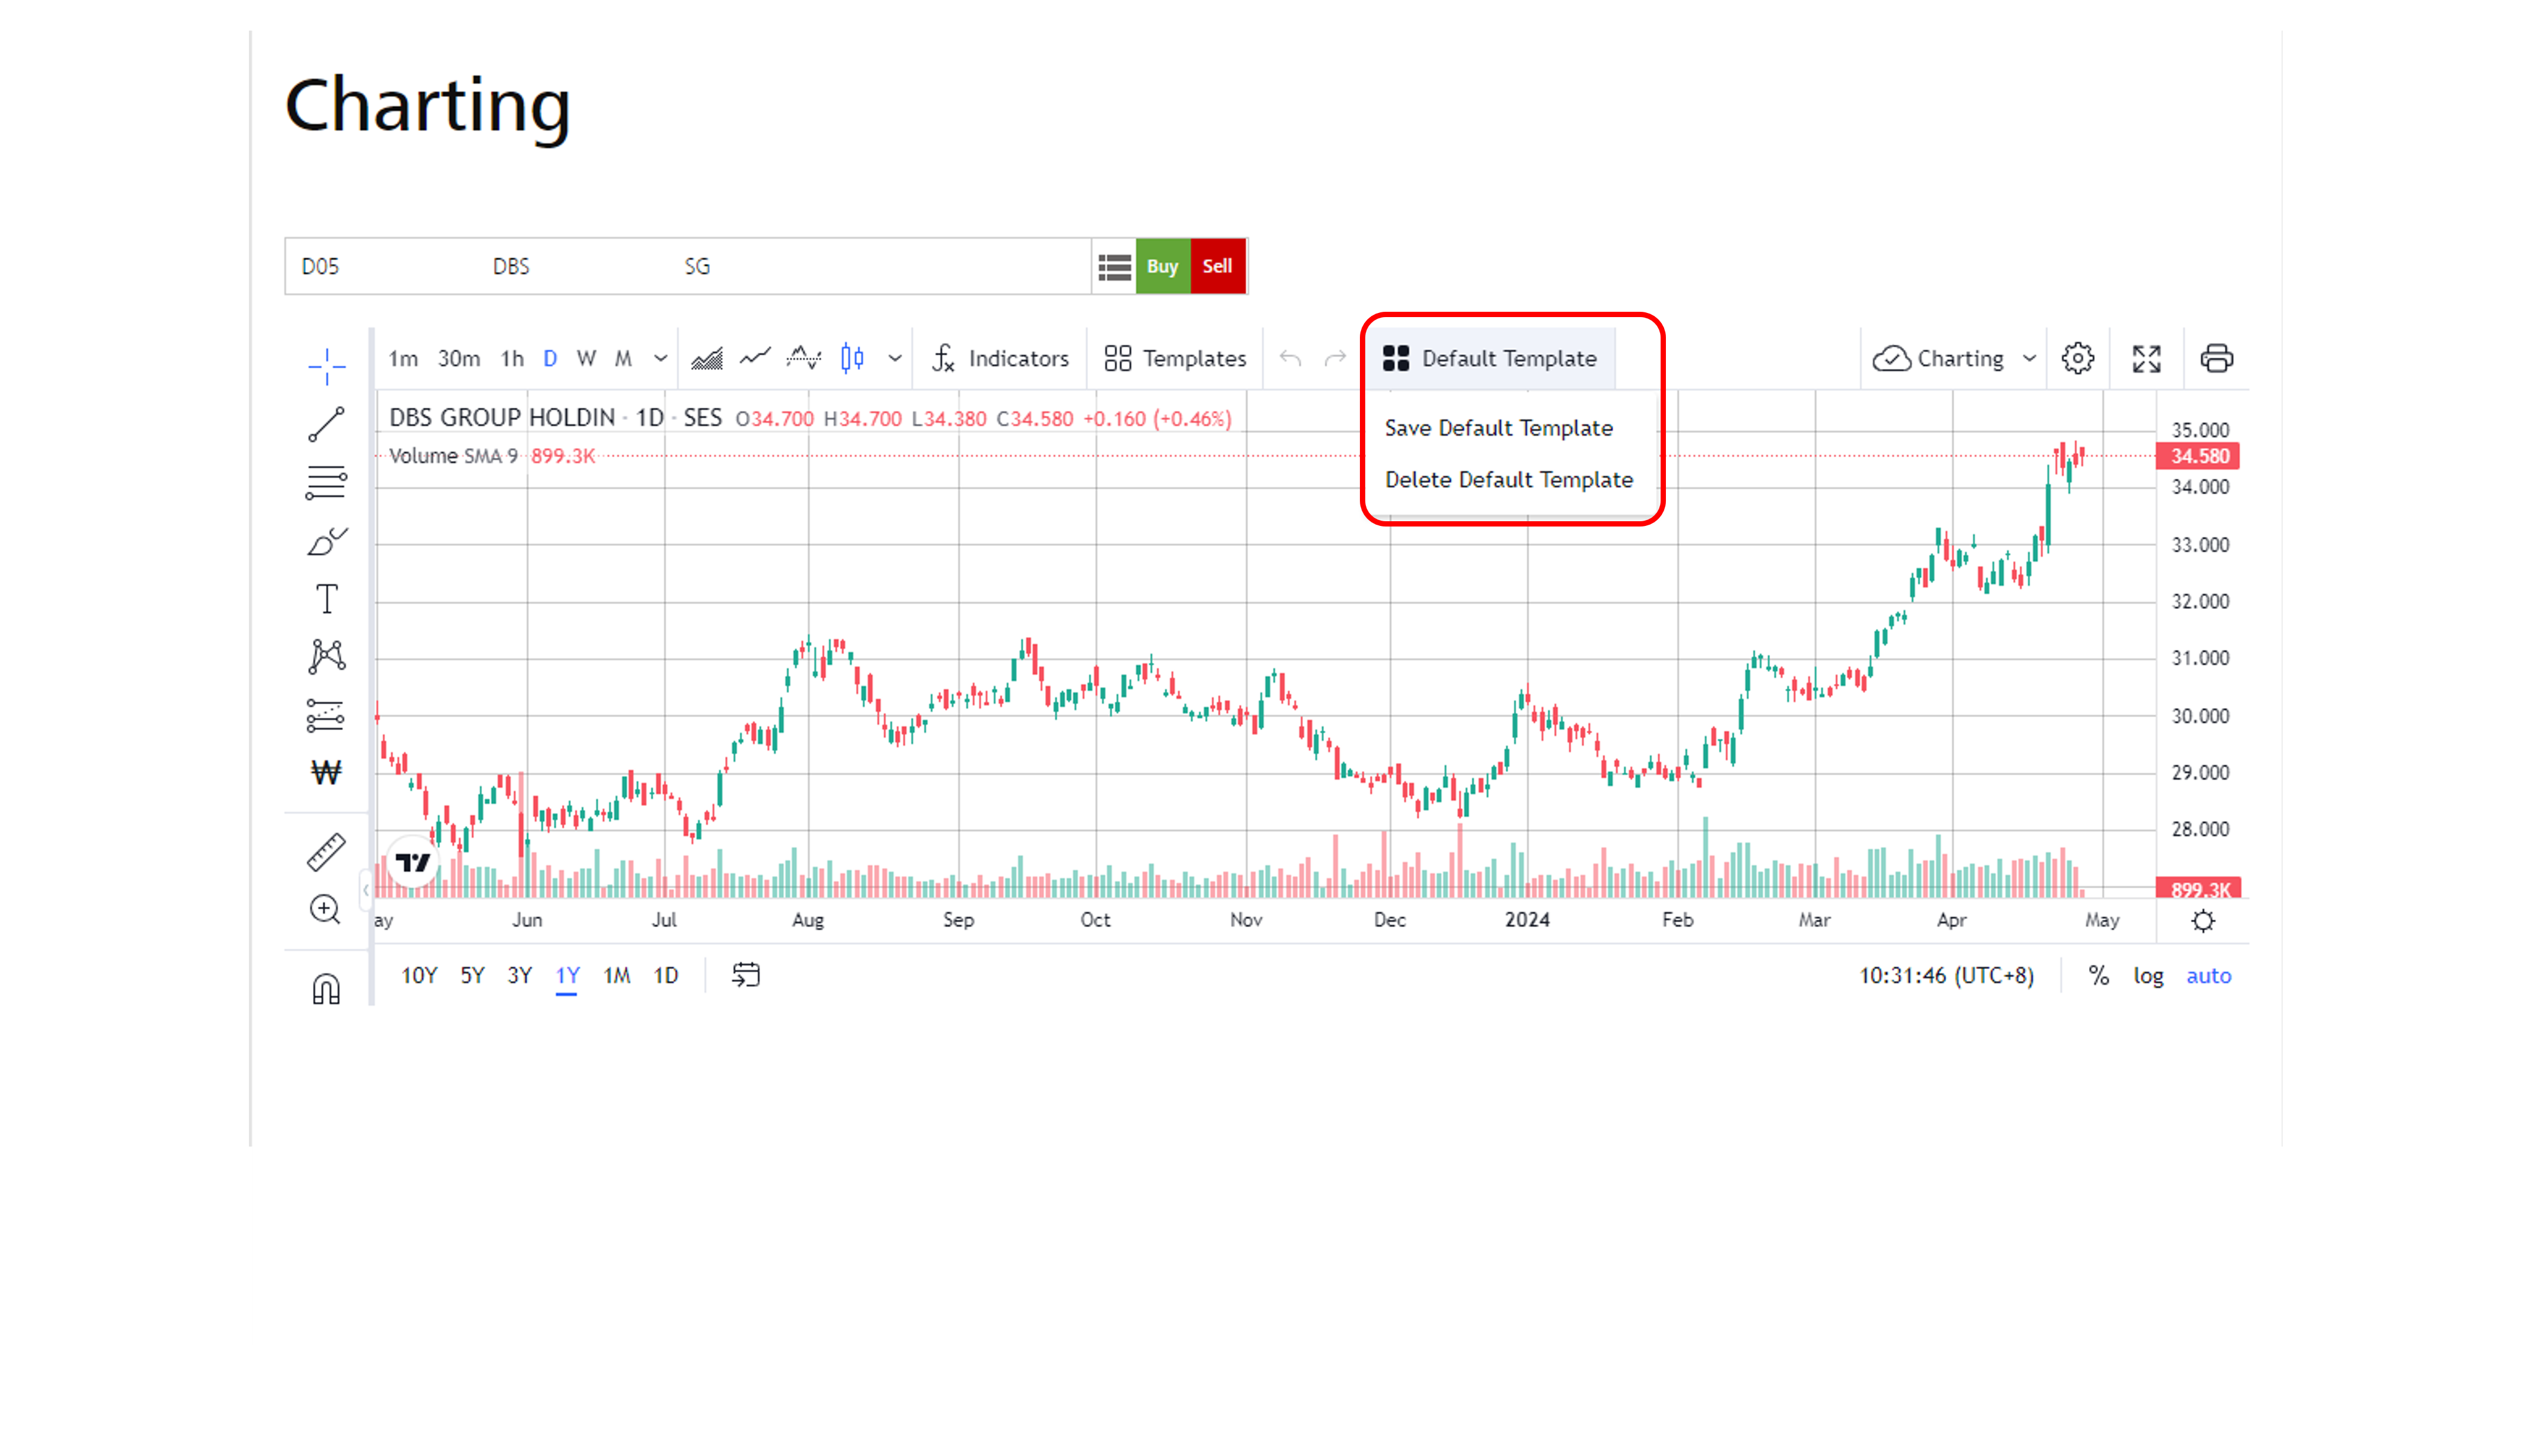
Task: Toggle the log scale option
Action: coord(2148,975)
